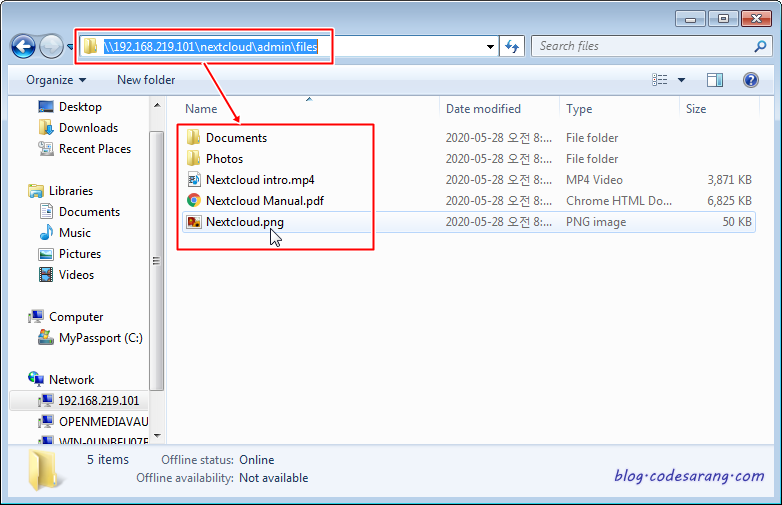This screenshot has height=505, width=782.
Task: Open the Videos library
Action: pos(76,275)
